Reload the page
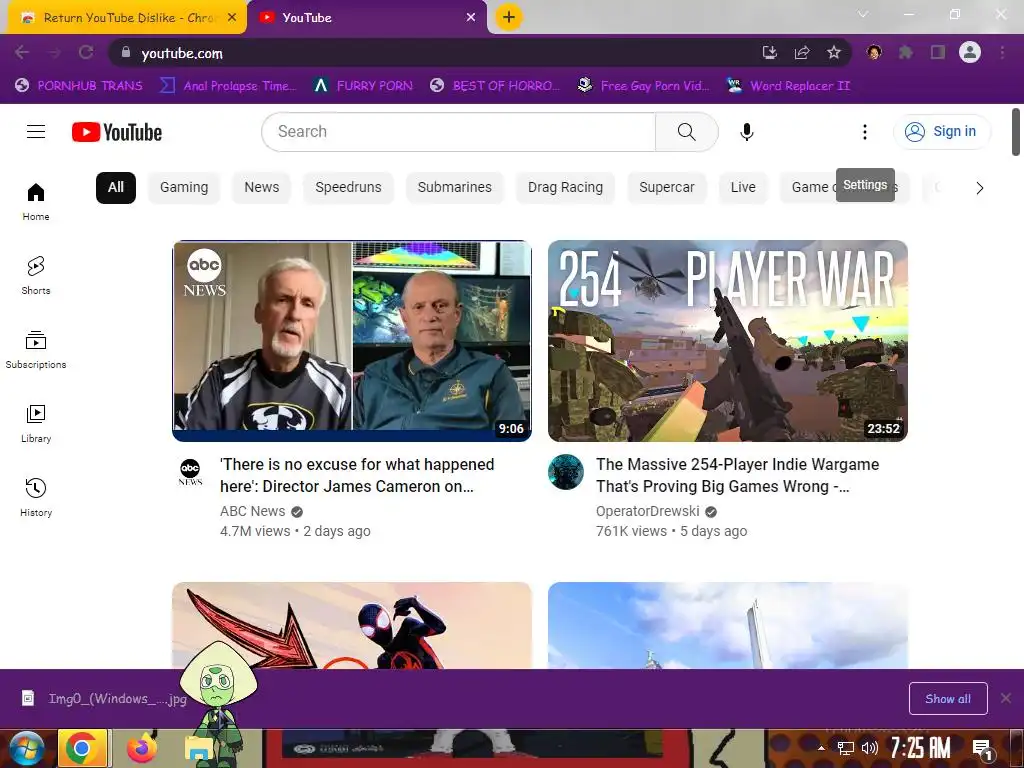Viewport: 1024px width, 768px height. 86,53
